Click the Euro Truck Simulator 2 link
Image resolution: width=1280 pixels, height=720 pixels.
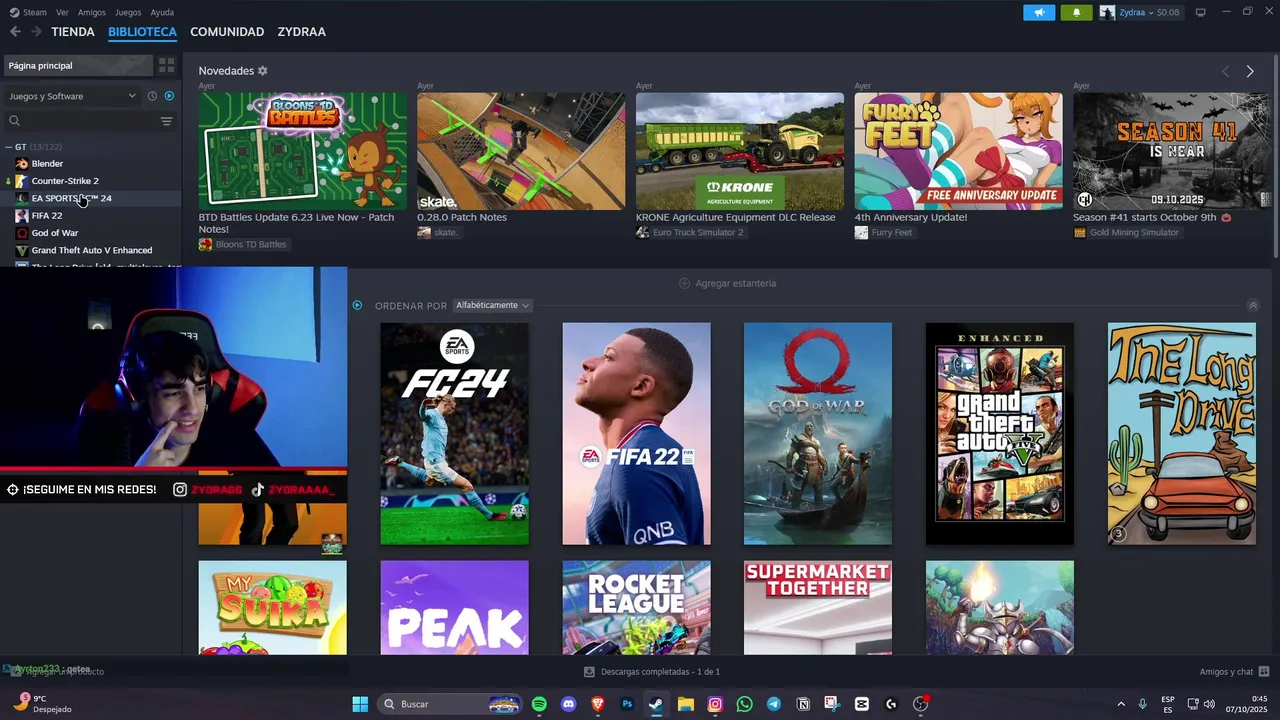pos(698,232)
